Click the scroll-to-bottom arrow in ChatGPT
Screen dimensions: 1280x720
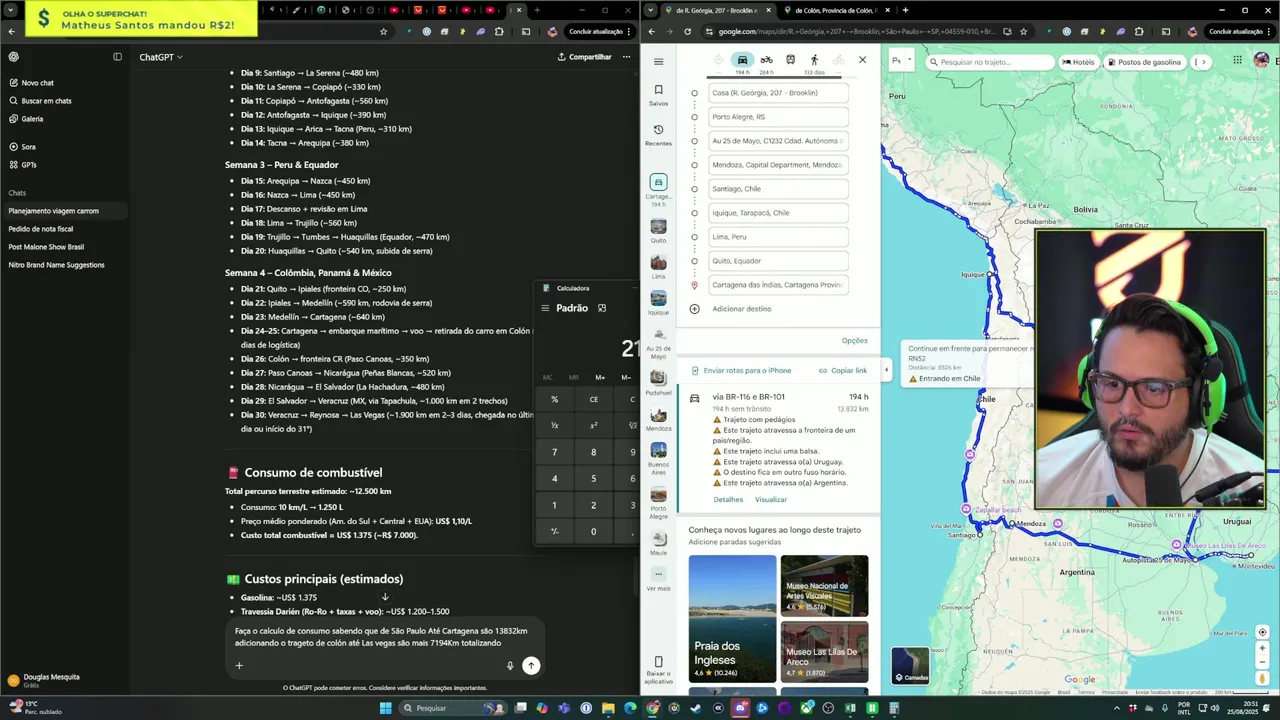tap(385, 597)
